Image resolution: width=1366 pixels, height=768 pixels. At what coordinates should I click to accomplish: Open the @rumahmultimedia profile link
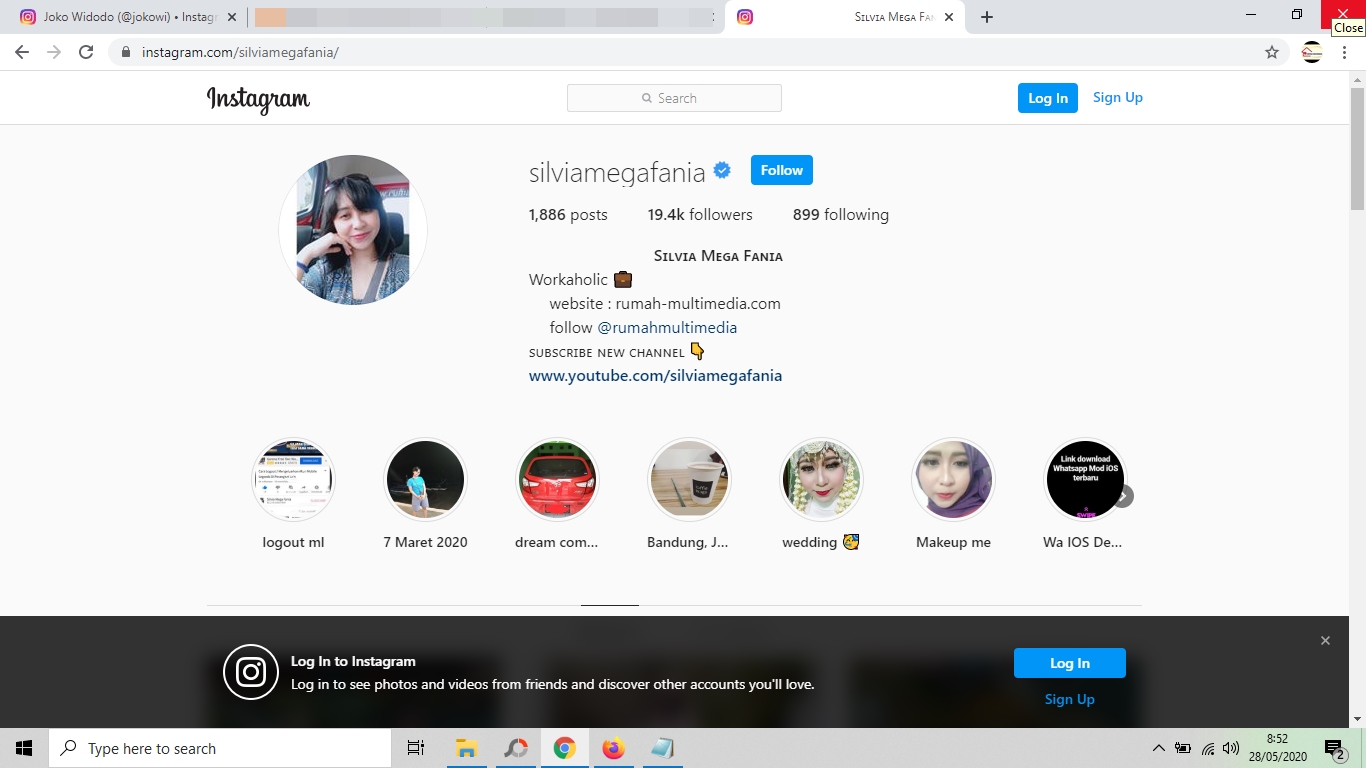[667, 327]
